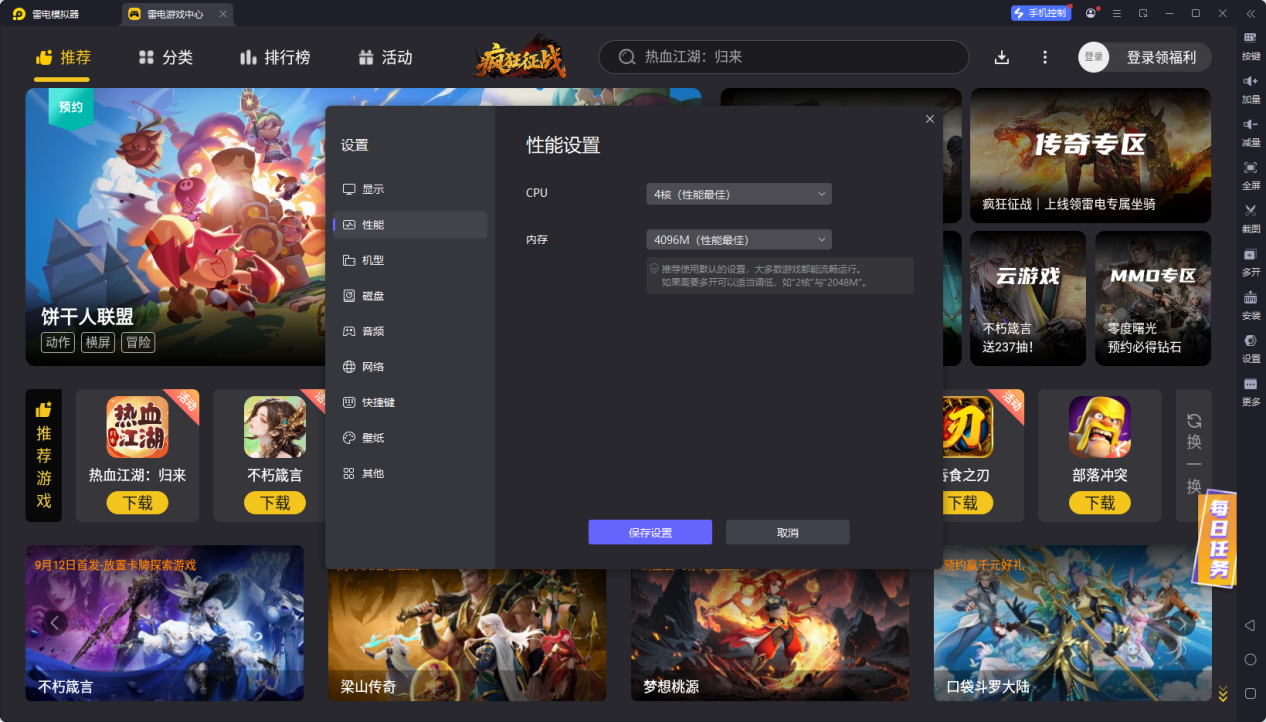Image resolution: width=1266 pixels, height=722 pixels.
Task: Expand the CPU cores dropdown
Action: click(x=739, y=194)
